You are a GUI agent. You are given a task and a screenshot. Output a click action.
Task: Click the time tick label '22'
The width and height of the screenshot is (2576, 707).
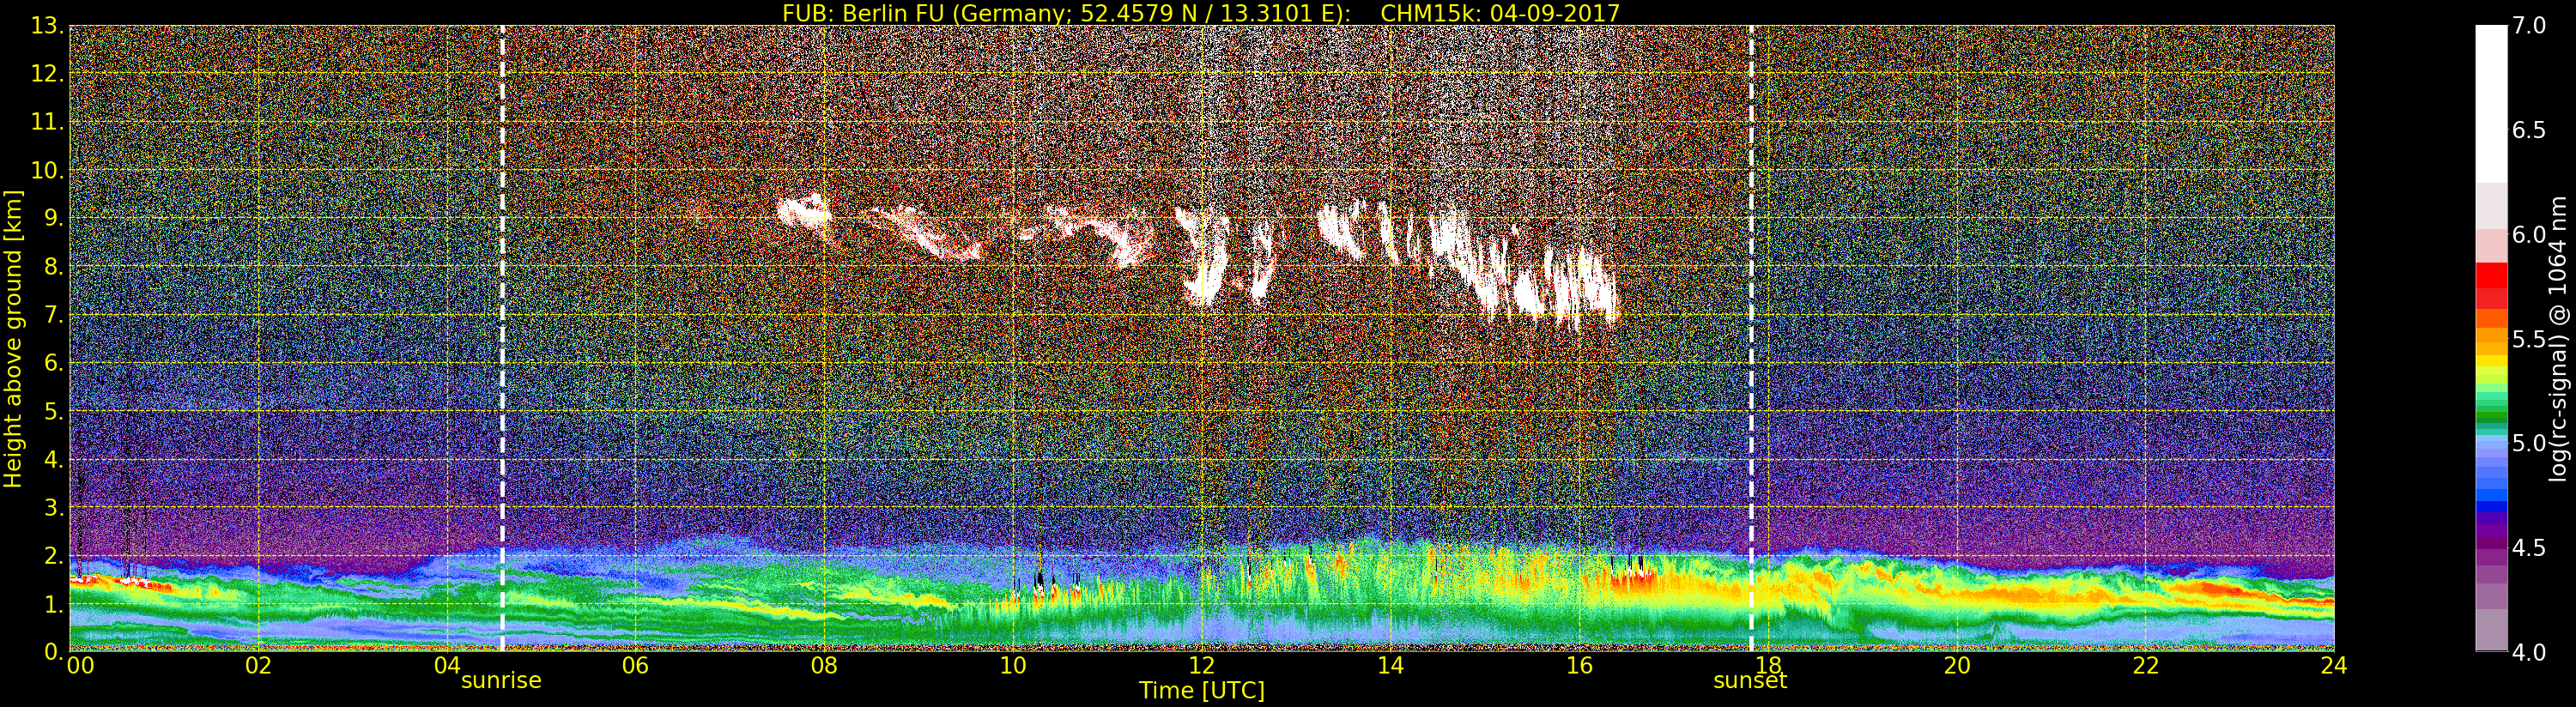(2146, 666)
